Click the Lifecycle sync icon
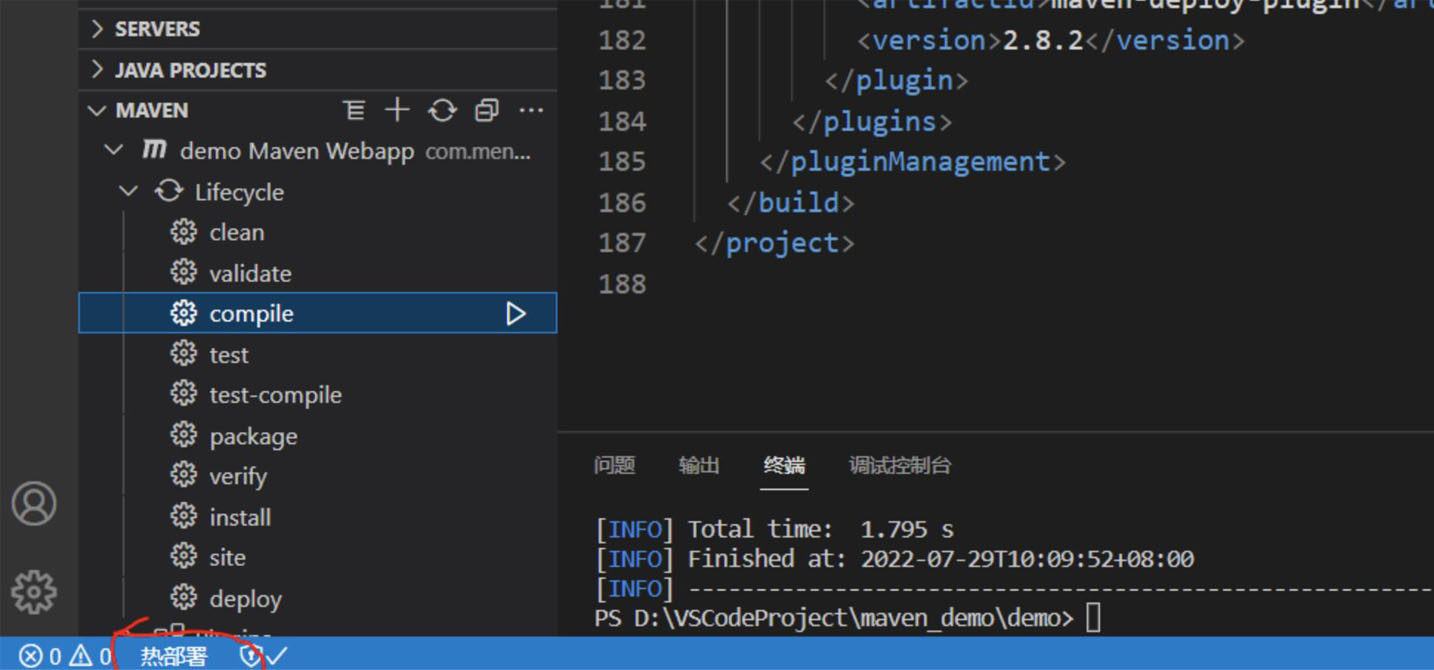The width and height of the screenshot is (1434, 670). coord(168,191)
